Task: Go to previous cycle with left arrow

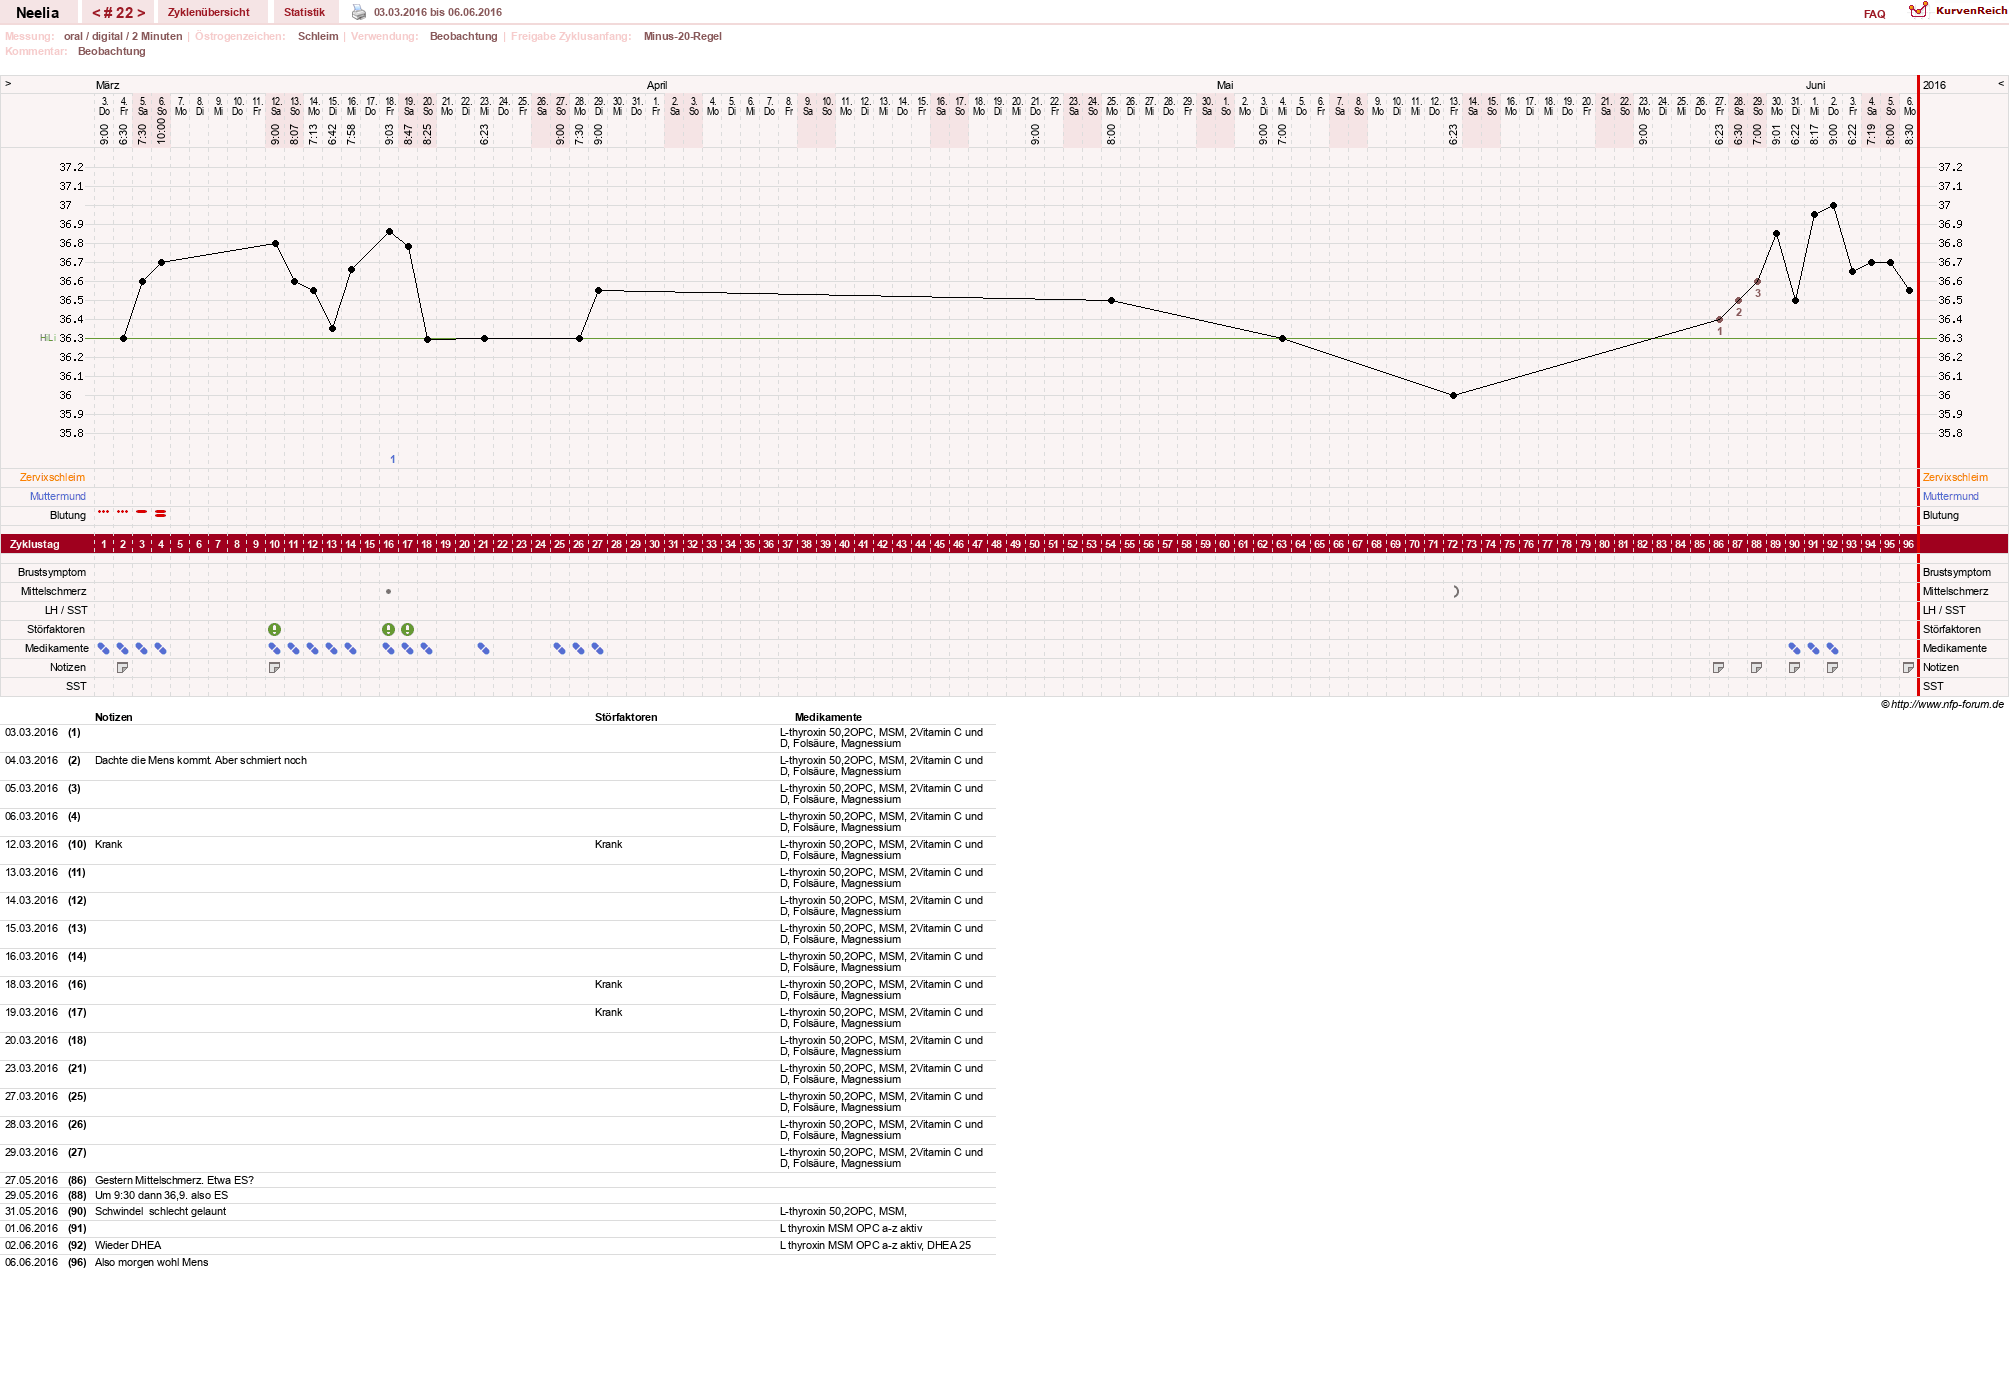Action: pos(96,13)
